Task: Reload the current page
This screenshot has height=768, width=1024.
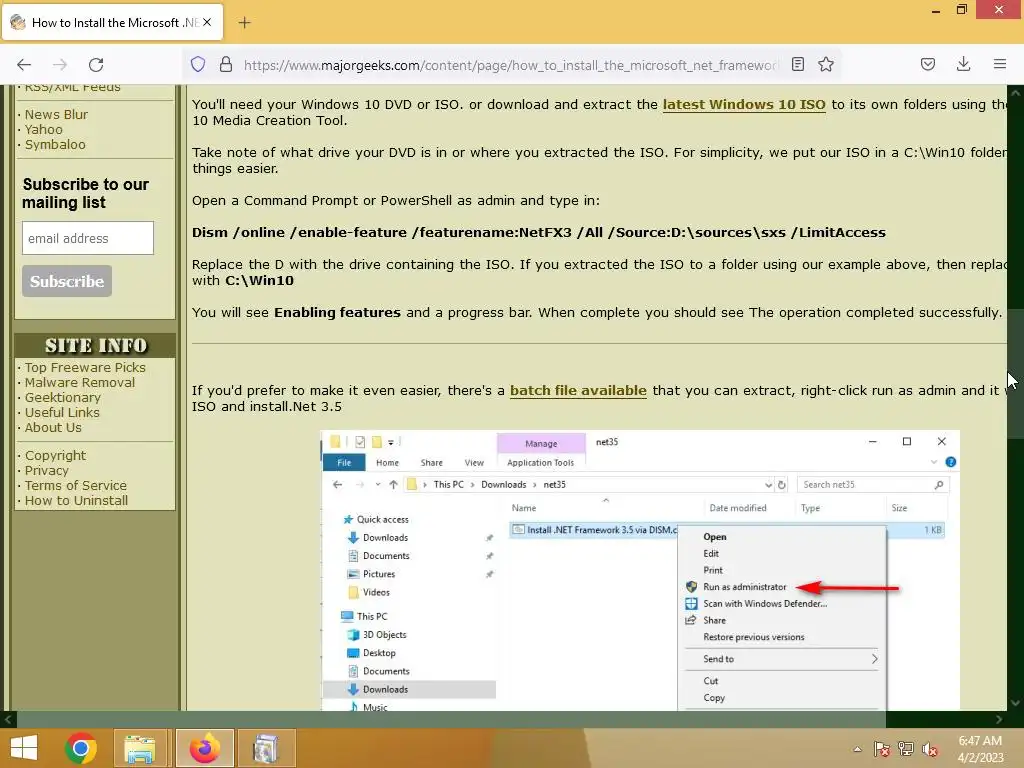Action: pos(96,65)
